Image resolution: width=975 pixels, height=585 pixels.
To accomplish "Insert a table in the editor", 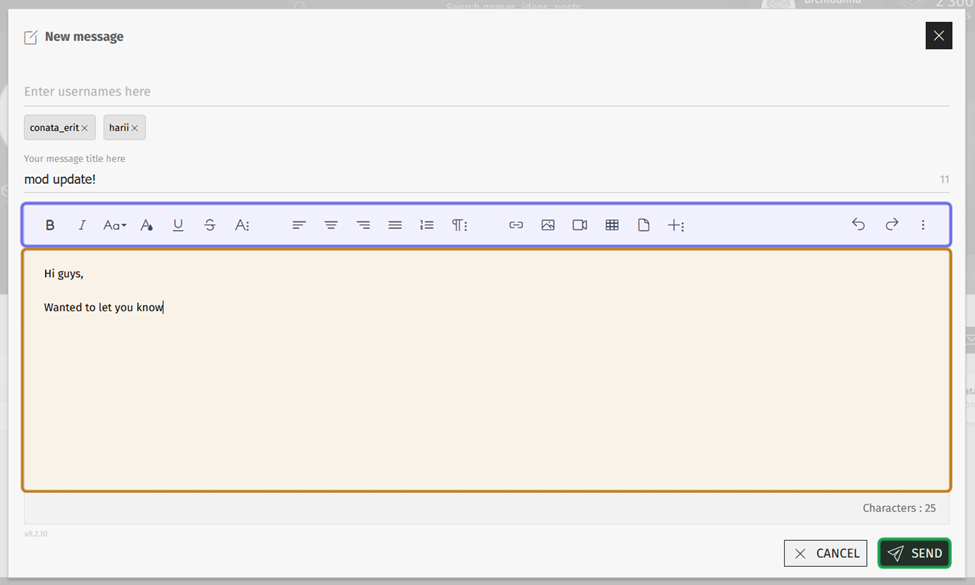I will 612,225.
